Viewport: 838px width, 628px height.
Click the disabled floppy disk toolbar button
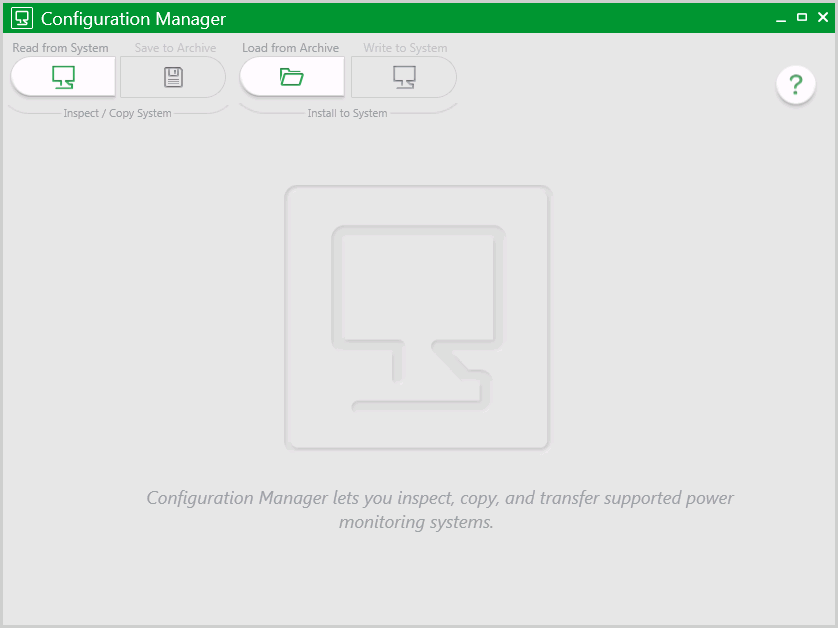173,76
